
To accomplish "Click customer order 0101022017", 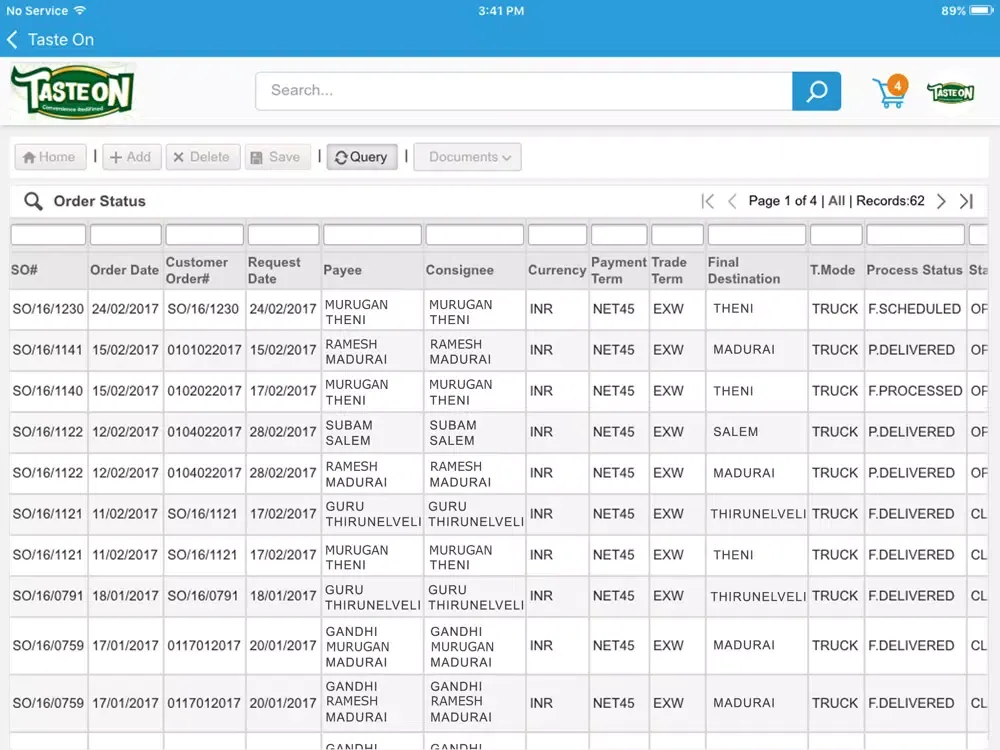I will pos(204,350).
